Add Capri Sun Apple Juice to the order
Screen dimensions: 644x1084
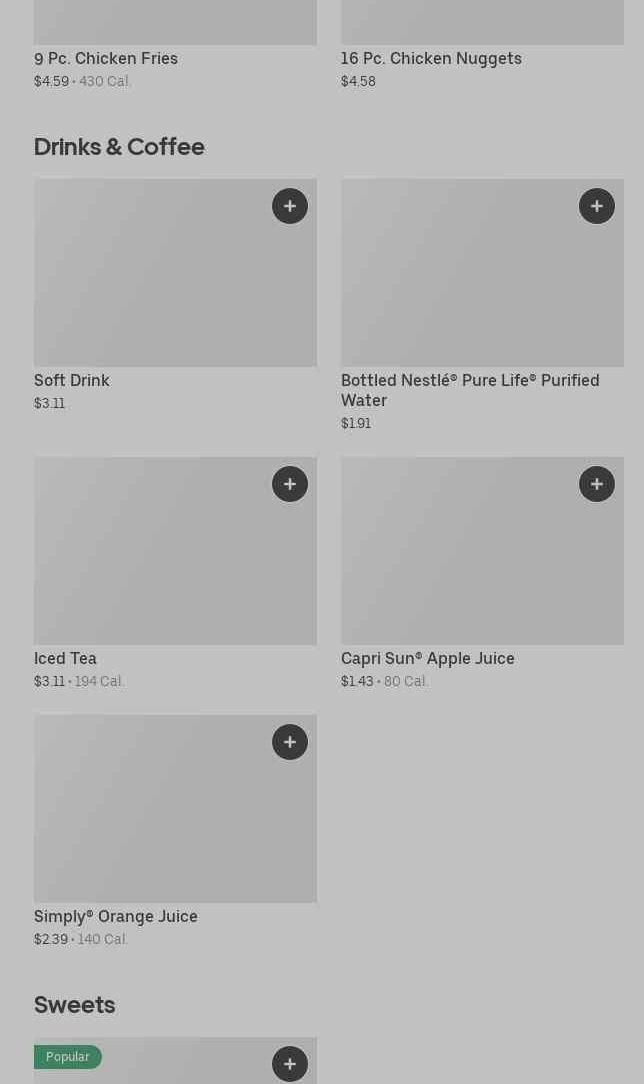point(597,484)
